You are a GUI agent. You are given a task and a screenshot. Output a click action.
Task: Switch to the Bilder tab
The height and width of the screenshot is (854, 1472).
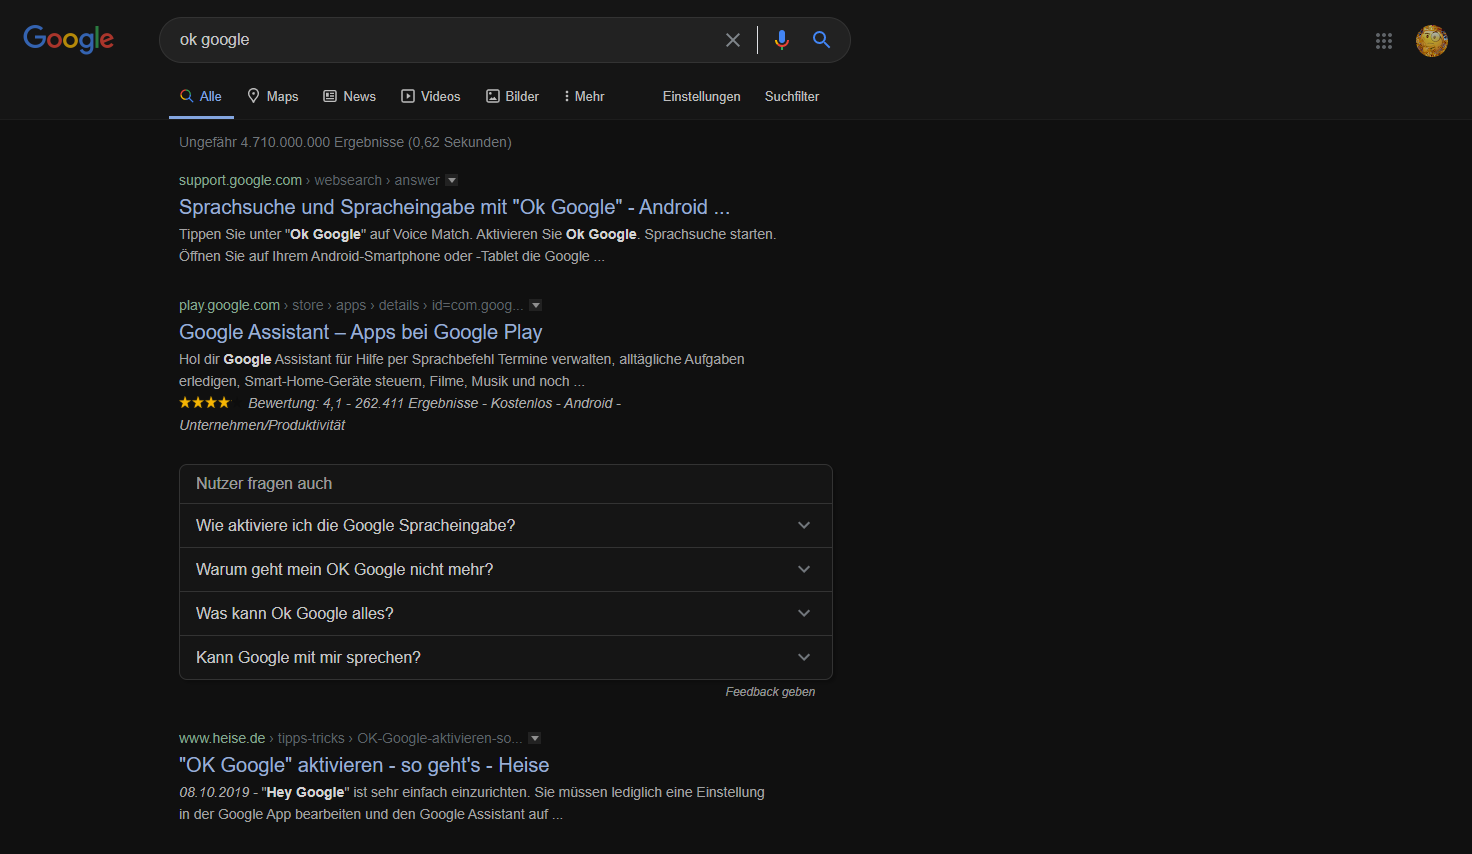click(x=513, y=97)
